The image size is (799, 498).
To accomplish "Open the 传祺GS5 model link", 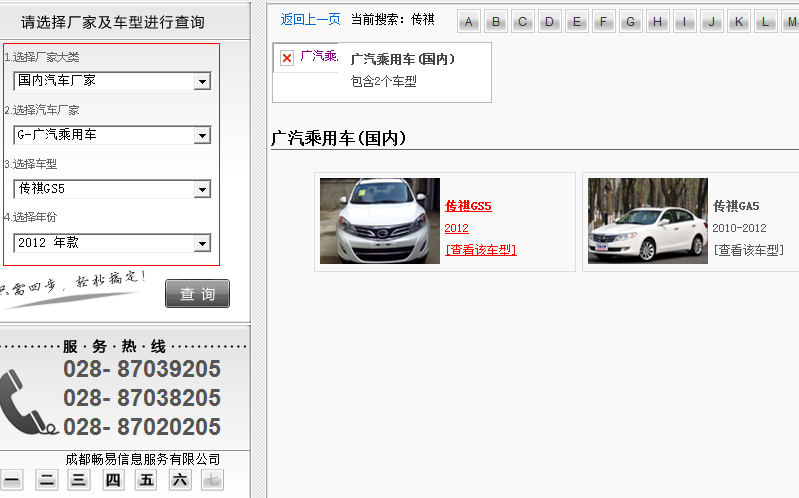I will click(x=468, y=206).
